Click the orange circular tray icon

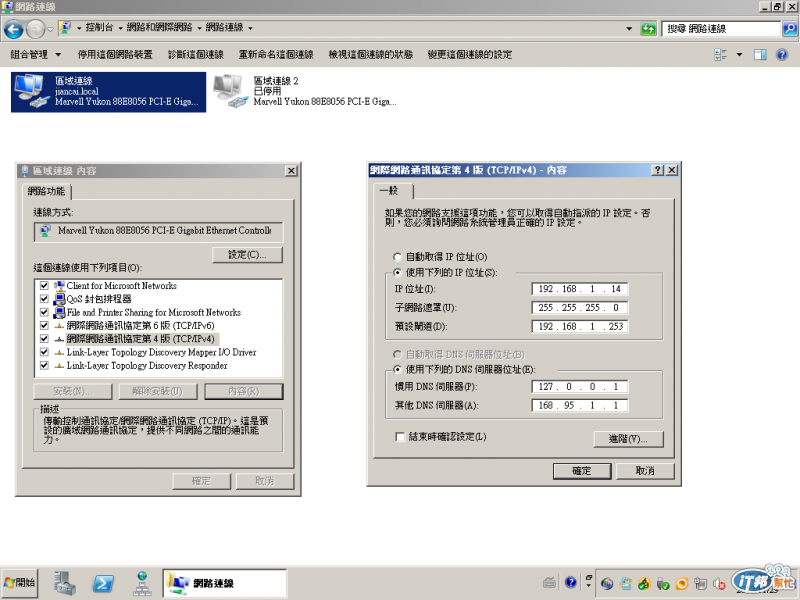tap(682, 583)
